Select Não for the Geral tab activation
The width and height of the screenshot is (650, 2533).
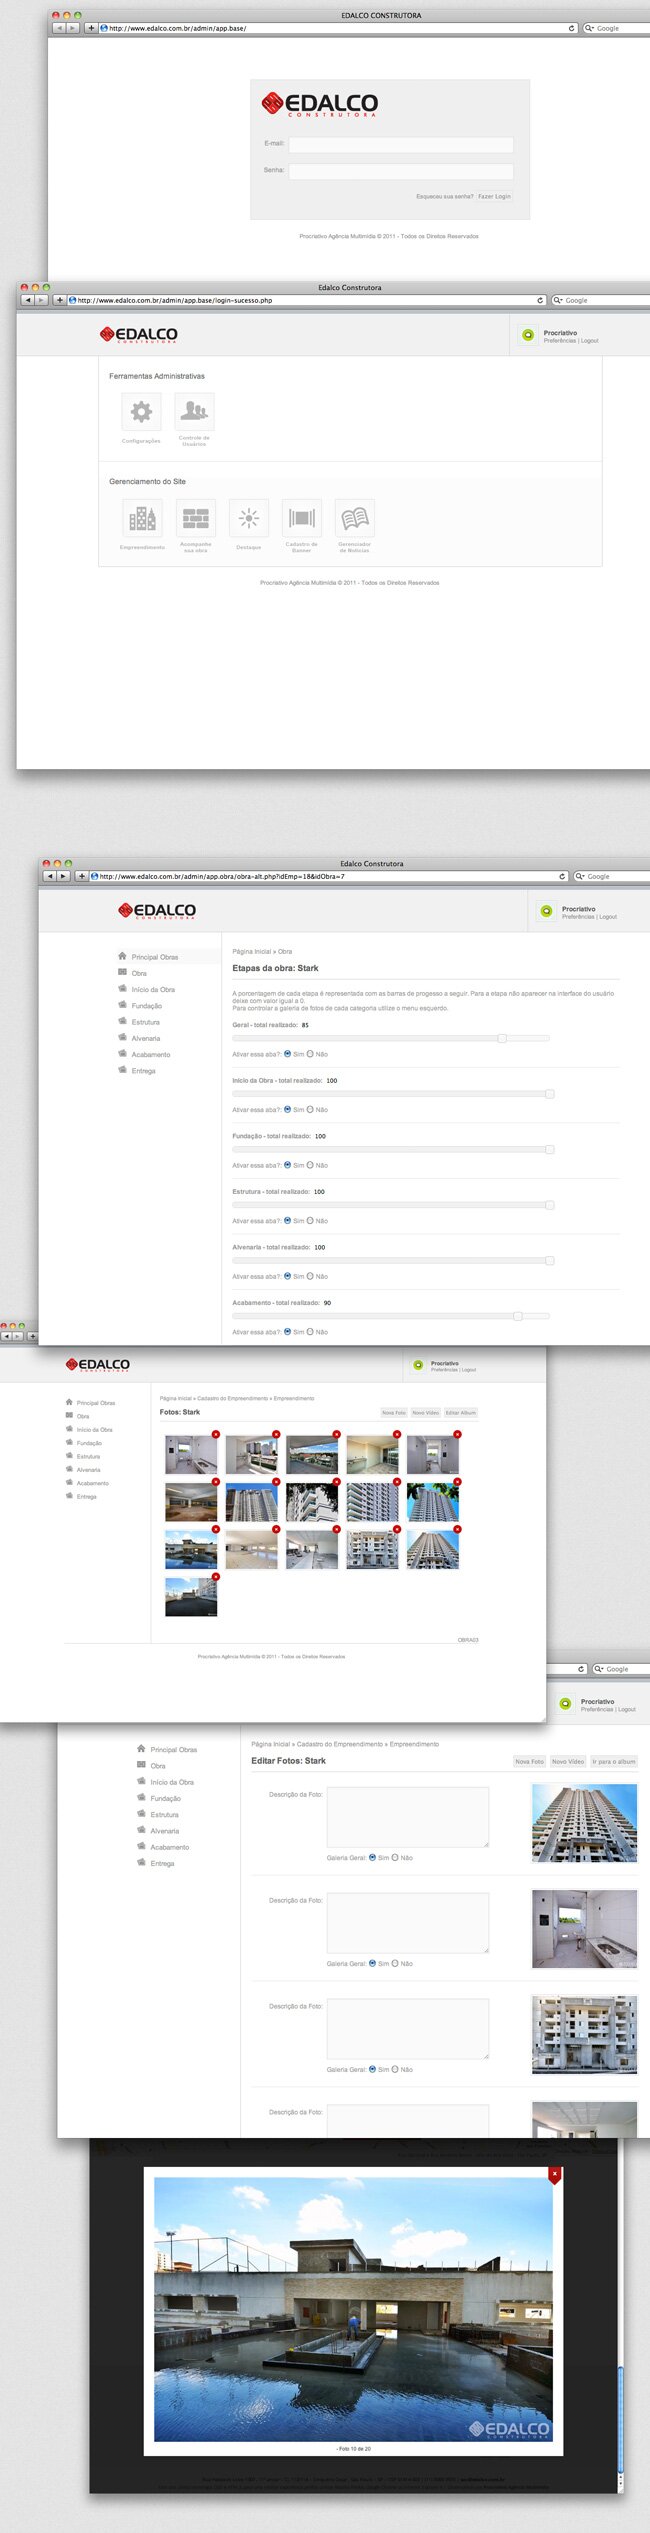pos(310,1054)
